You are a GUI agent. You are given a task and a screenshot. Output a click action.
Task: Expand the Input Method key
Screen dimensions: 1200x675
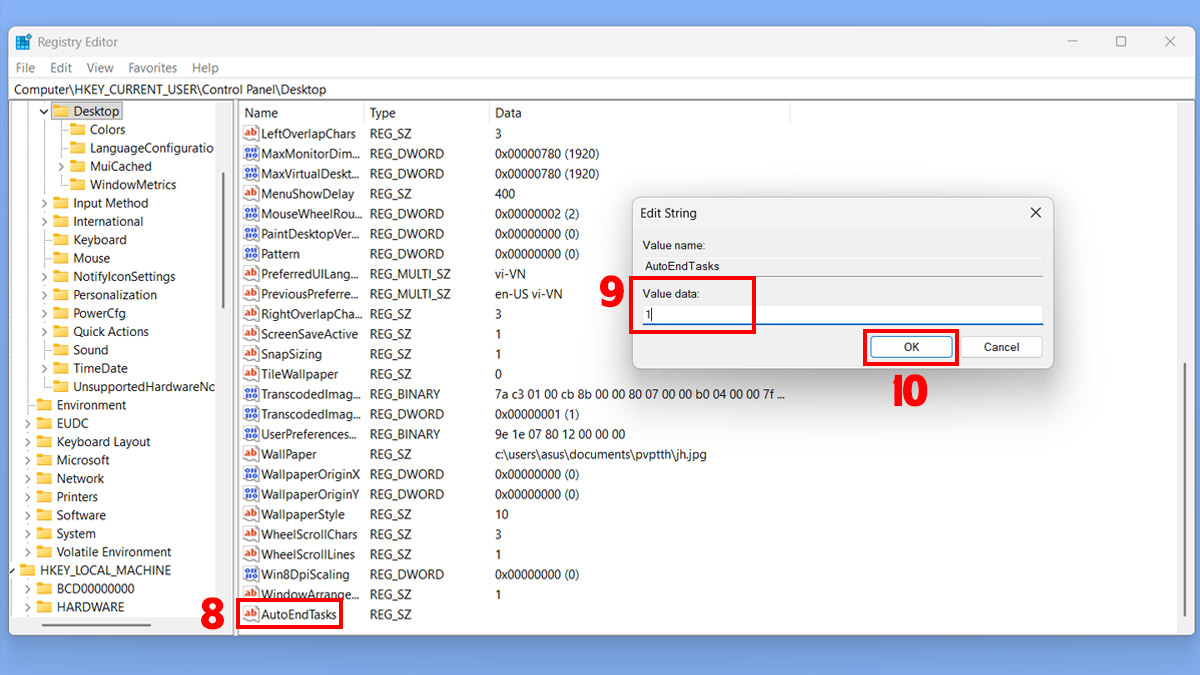click(x=44, y=203)
